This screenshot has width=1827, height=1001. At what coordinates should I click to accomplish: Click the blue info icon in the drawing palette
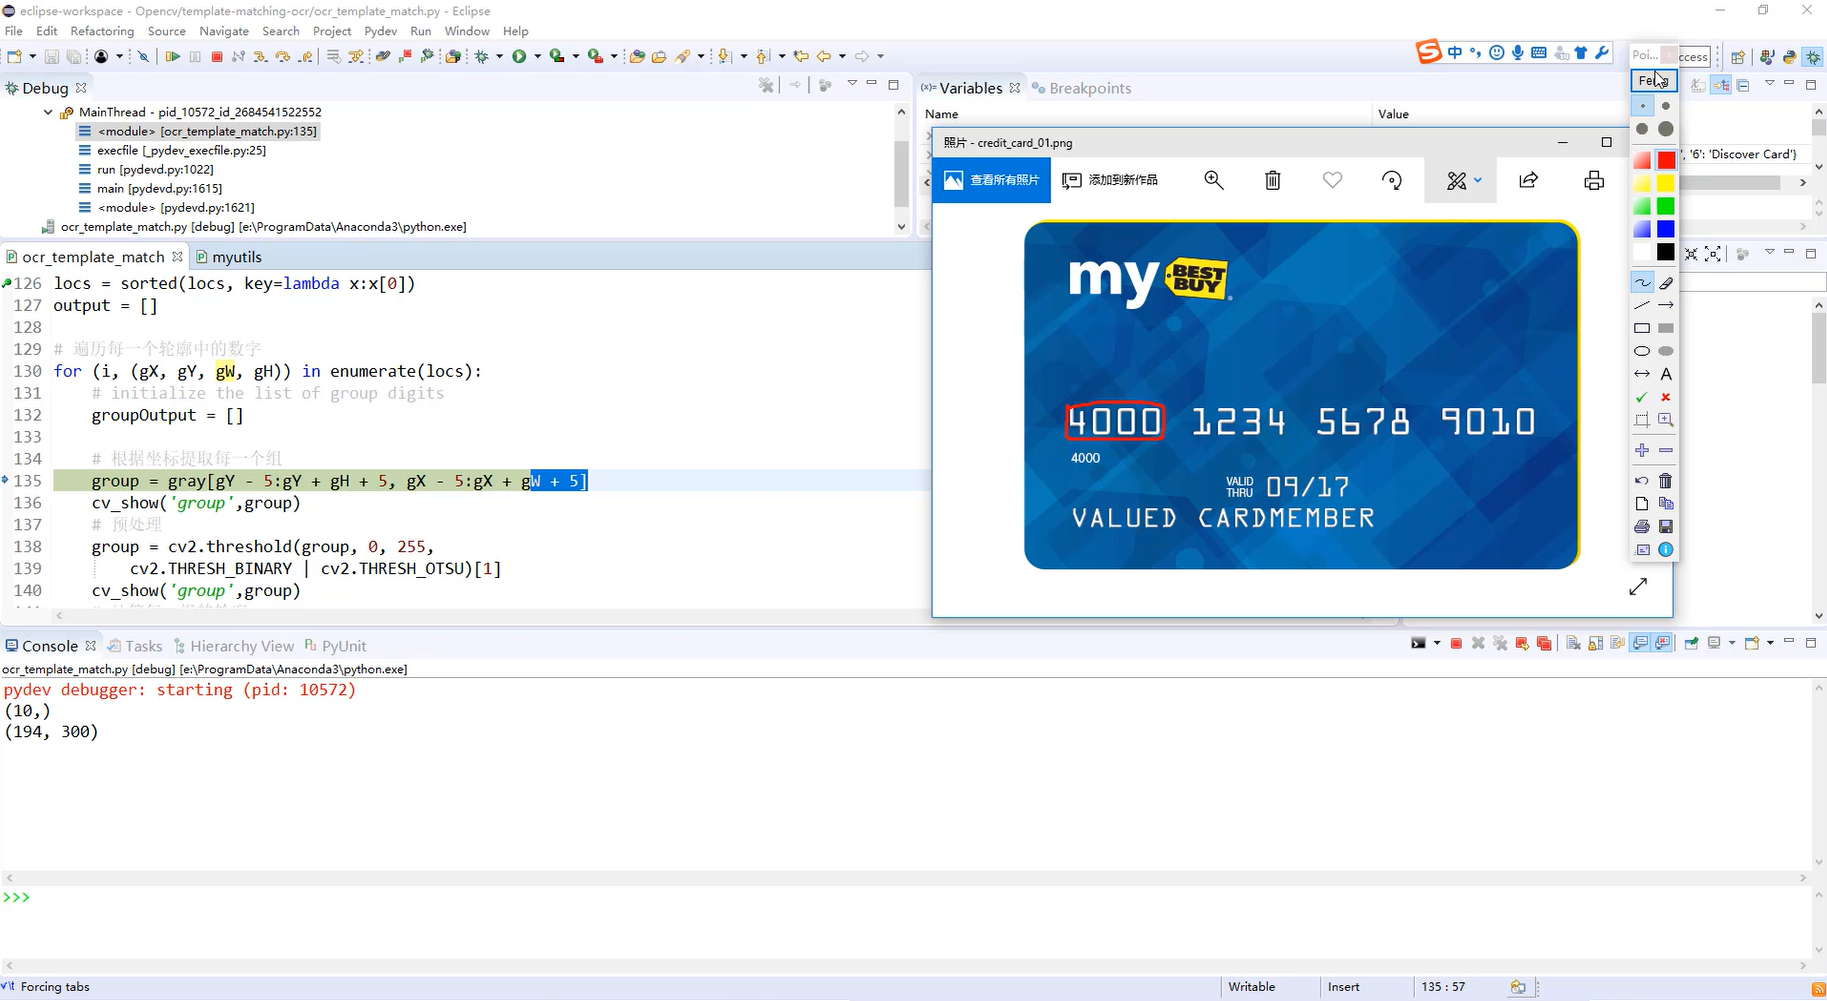pos(1666,549)
